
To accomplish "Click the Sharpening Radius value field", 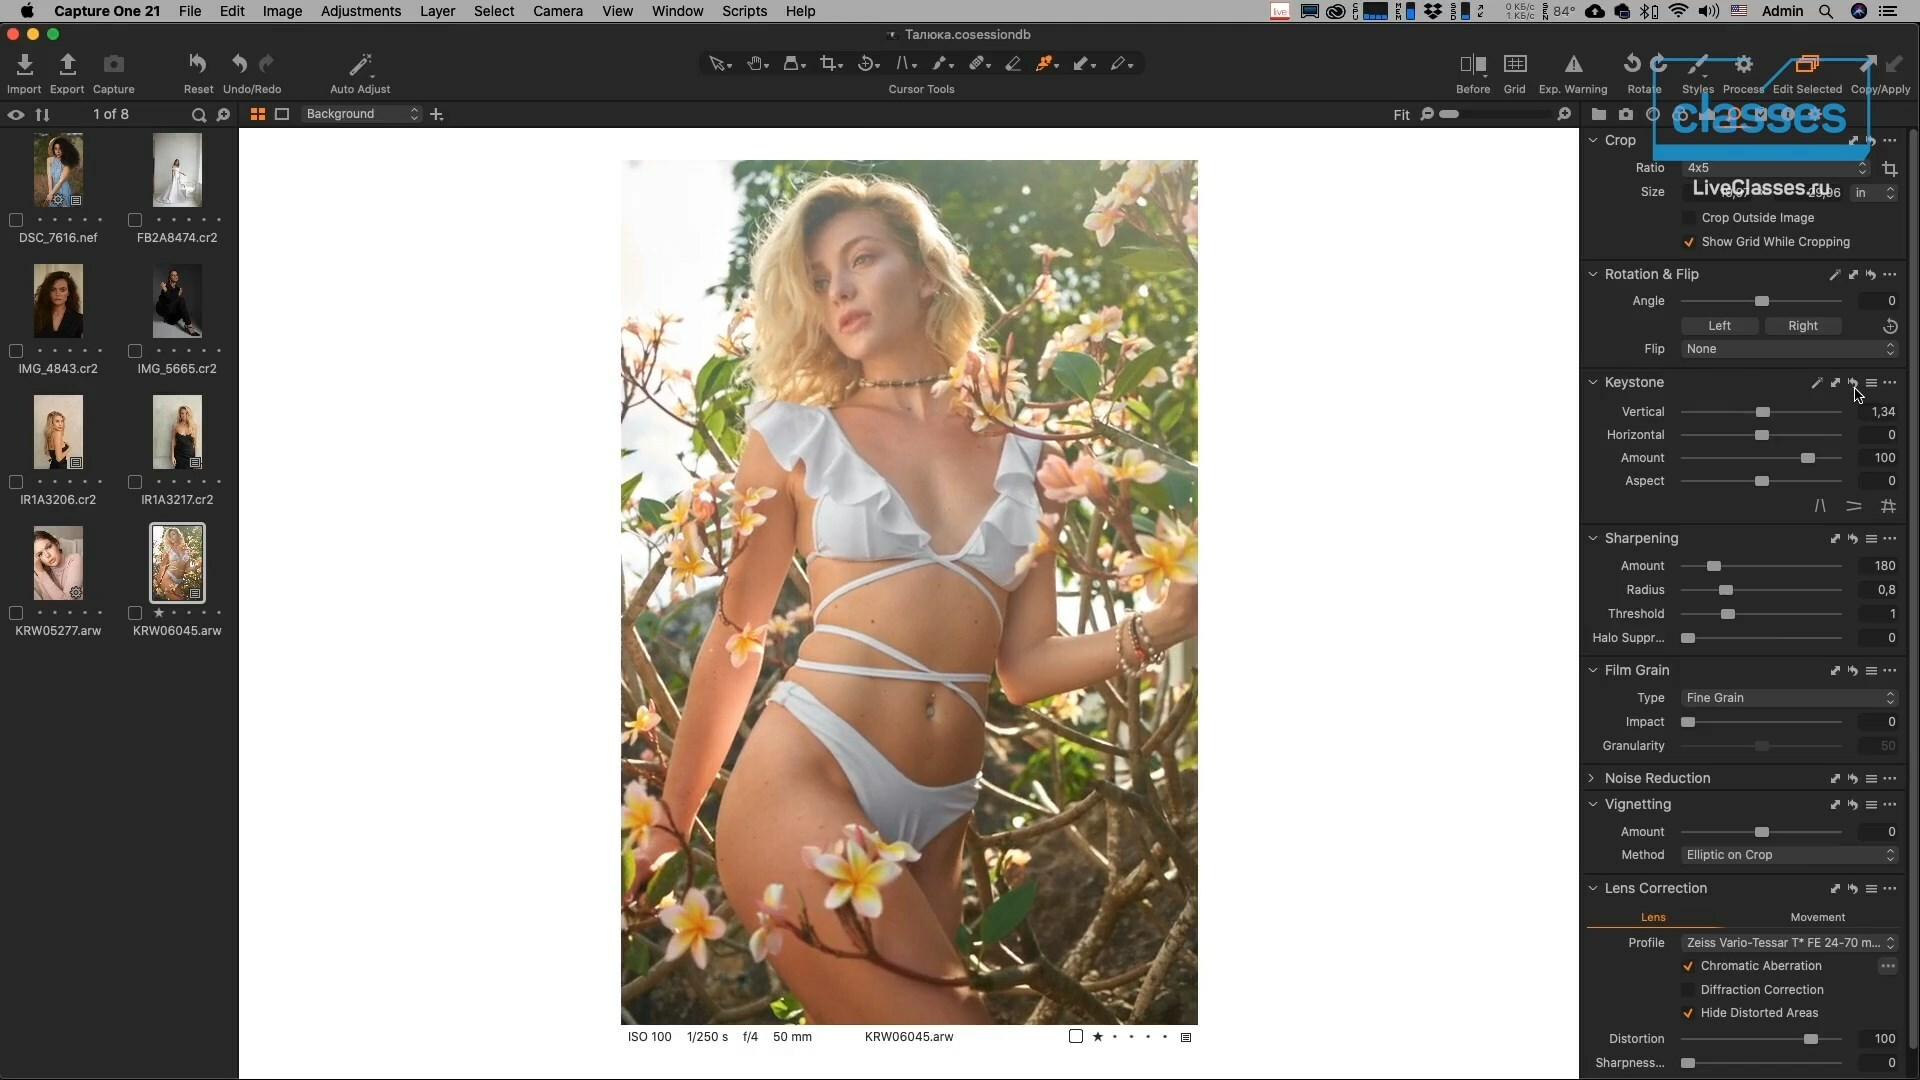I will (x=1879, y=590).
